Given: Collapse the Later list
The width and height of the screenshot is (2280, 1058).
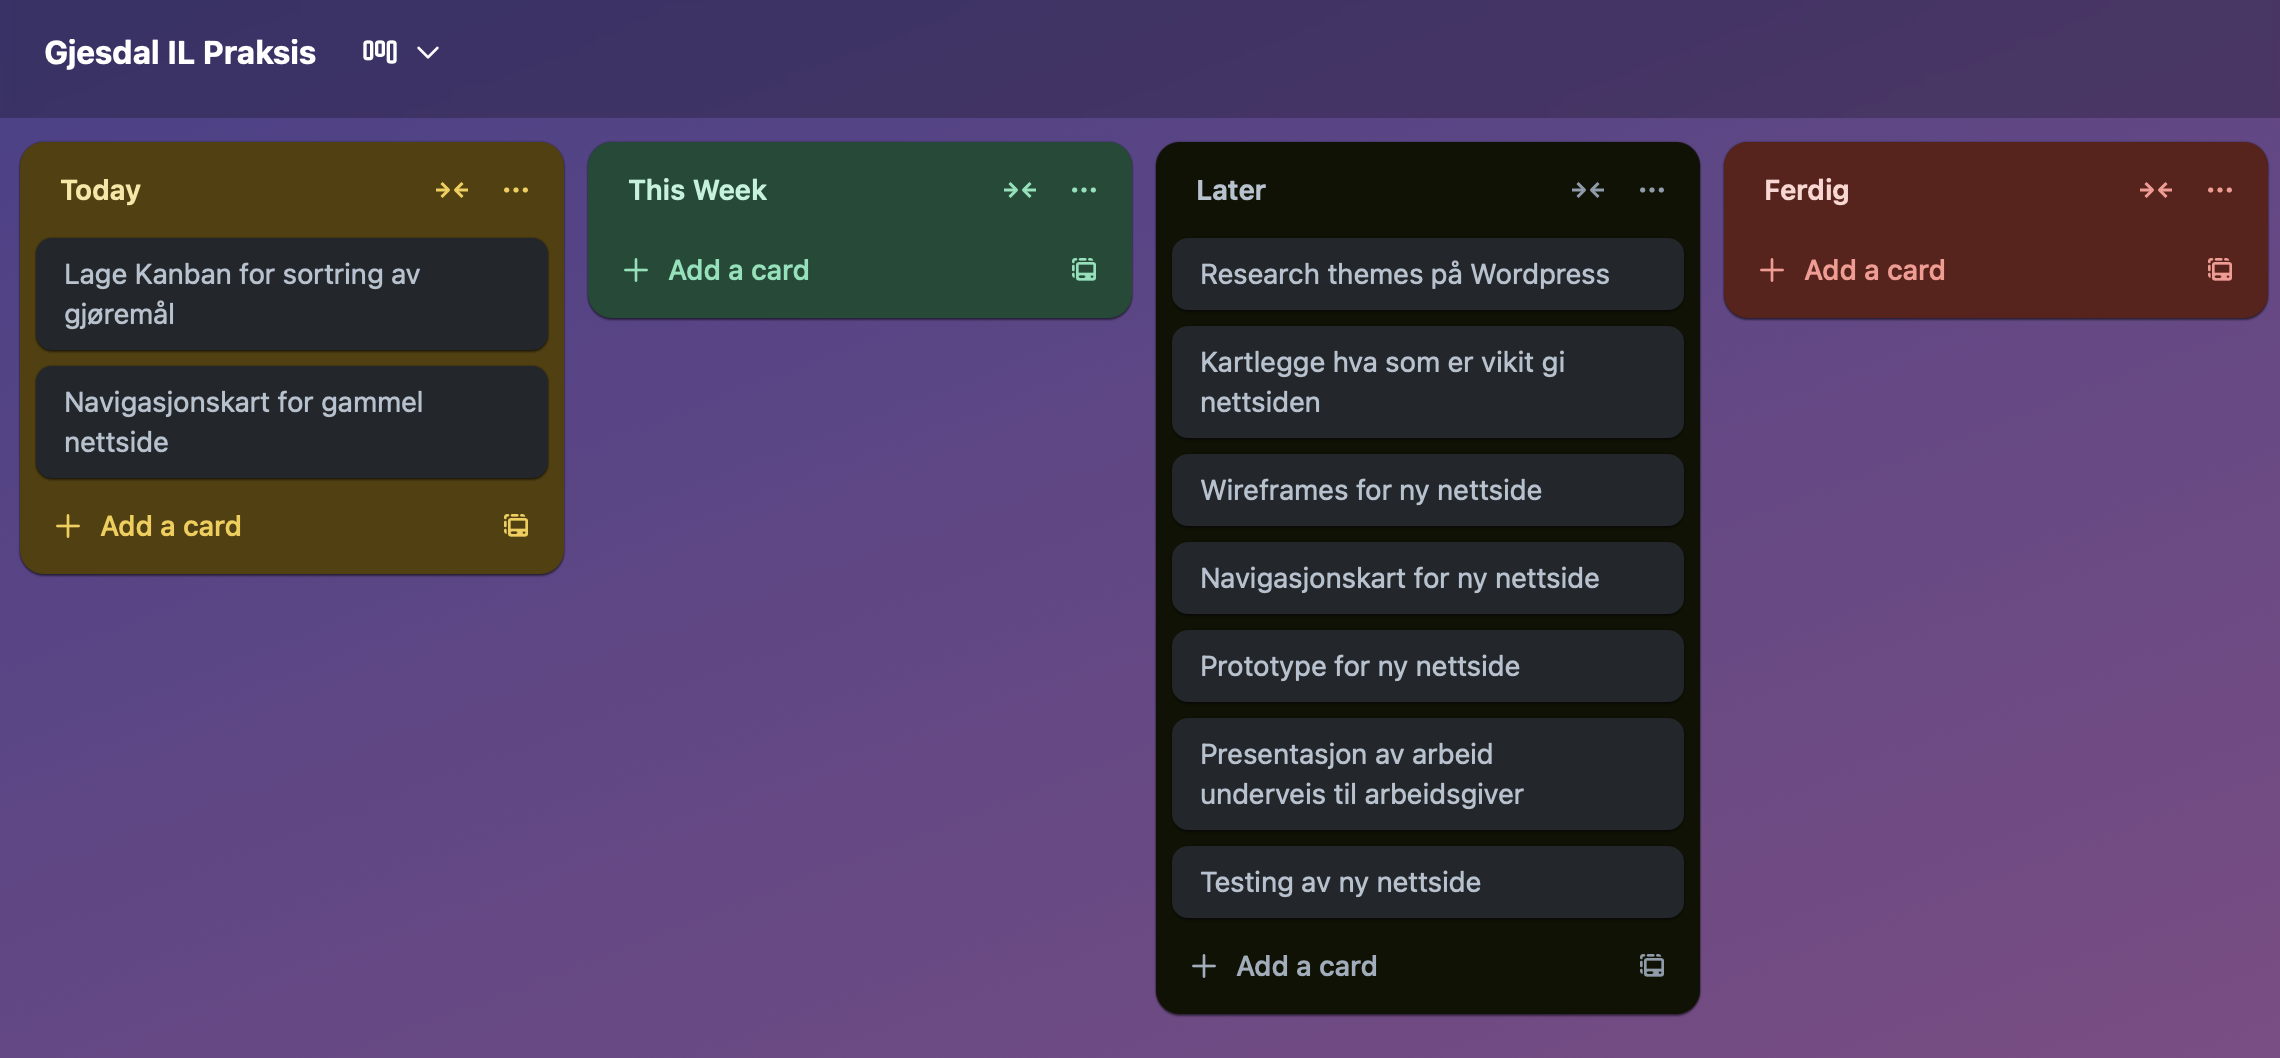Looking at the screenshot, I should (x=1587, y=190).
